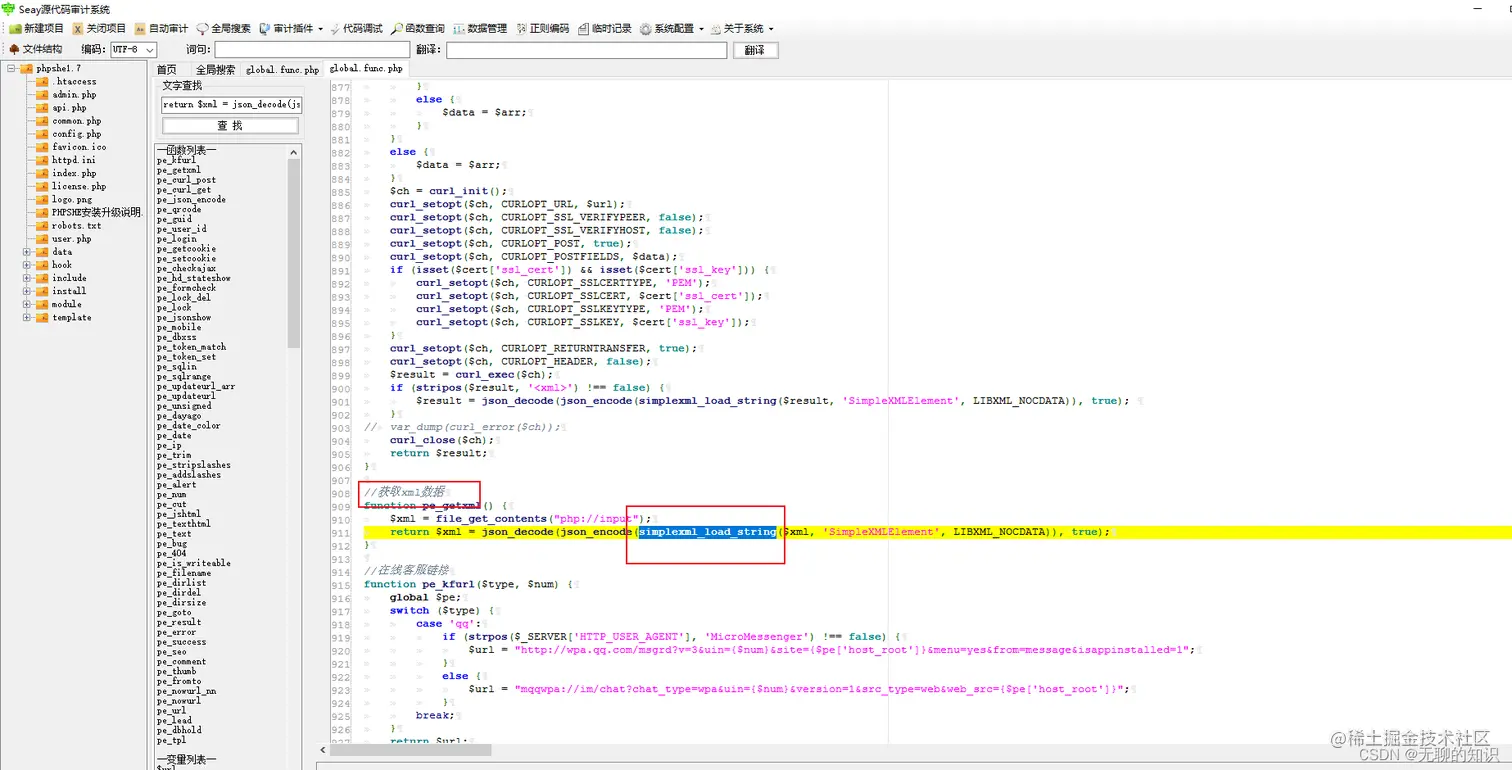Start 自动审计 (Auto Audit) from toolbar
This screenshot has height=770, width=1512.
pyautogui.click(x=160, y=29)
